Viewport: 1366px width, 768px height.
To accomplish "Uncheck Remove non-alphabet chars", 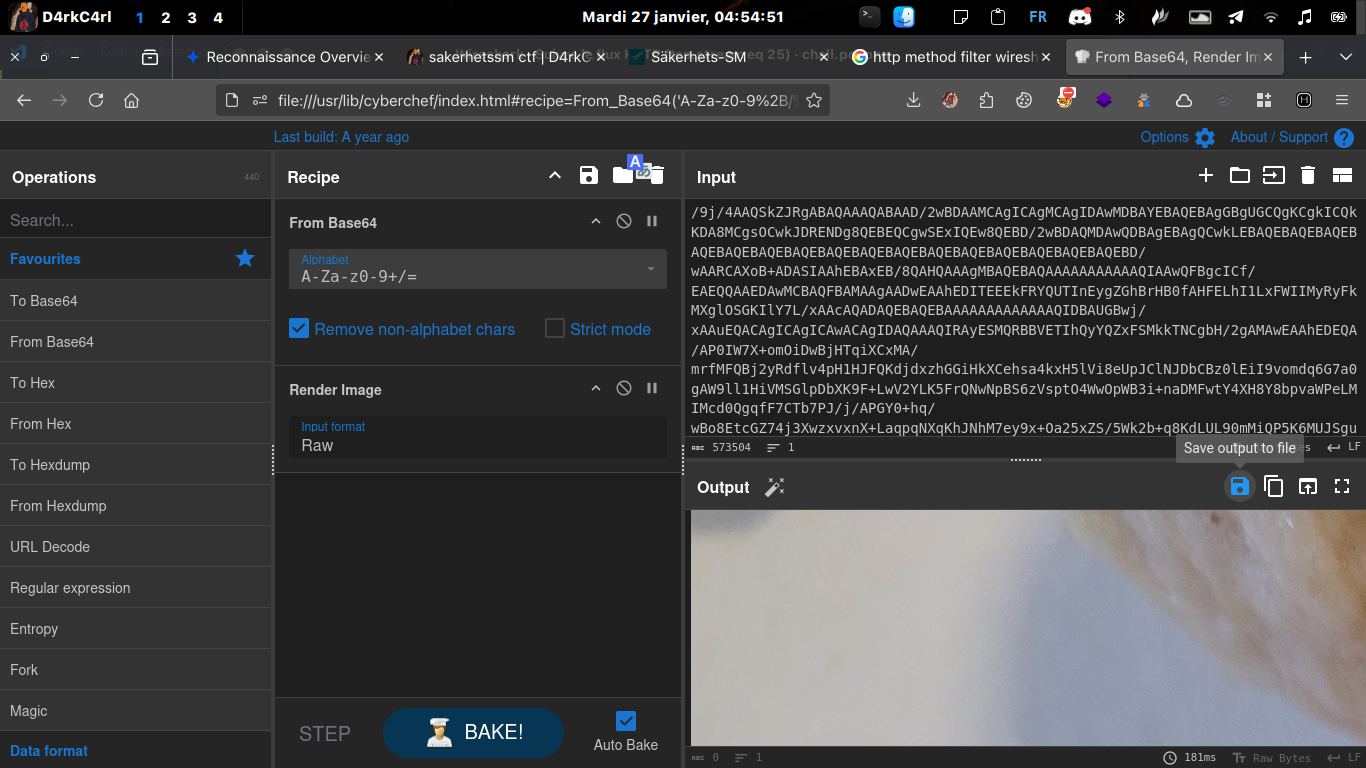I will tap(299, 329).
